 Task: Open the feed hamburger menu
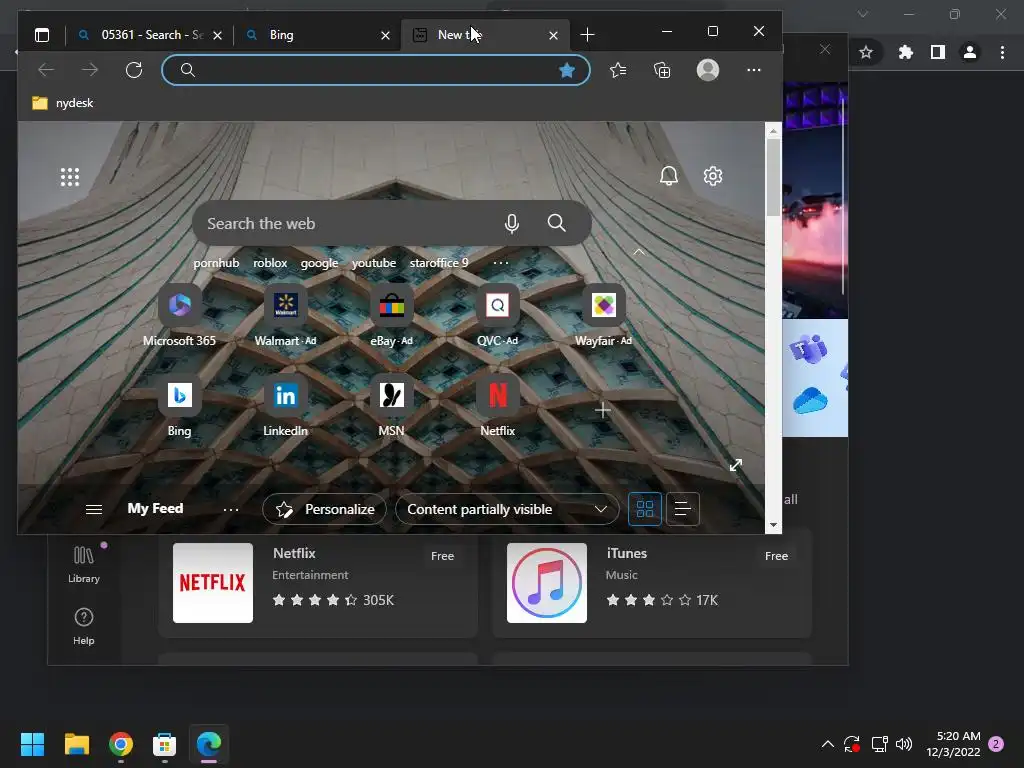[94, 509]
